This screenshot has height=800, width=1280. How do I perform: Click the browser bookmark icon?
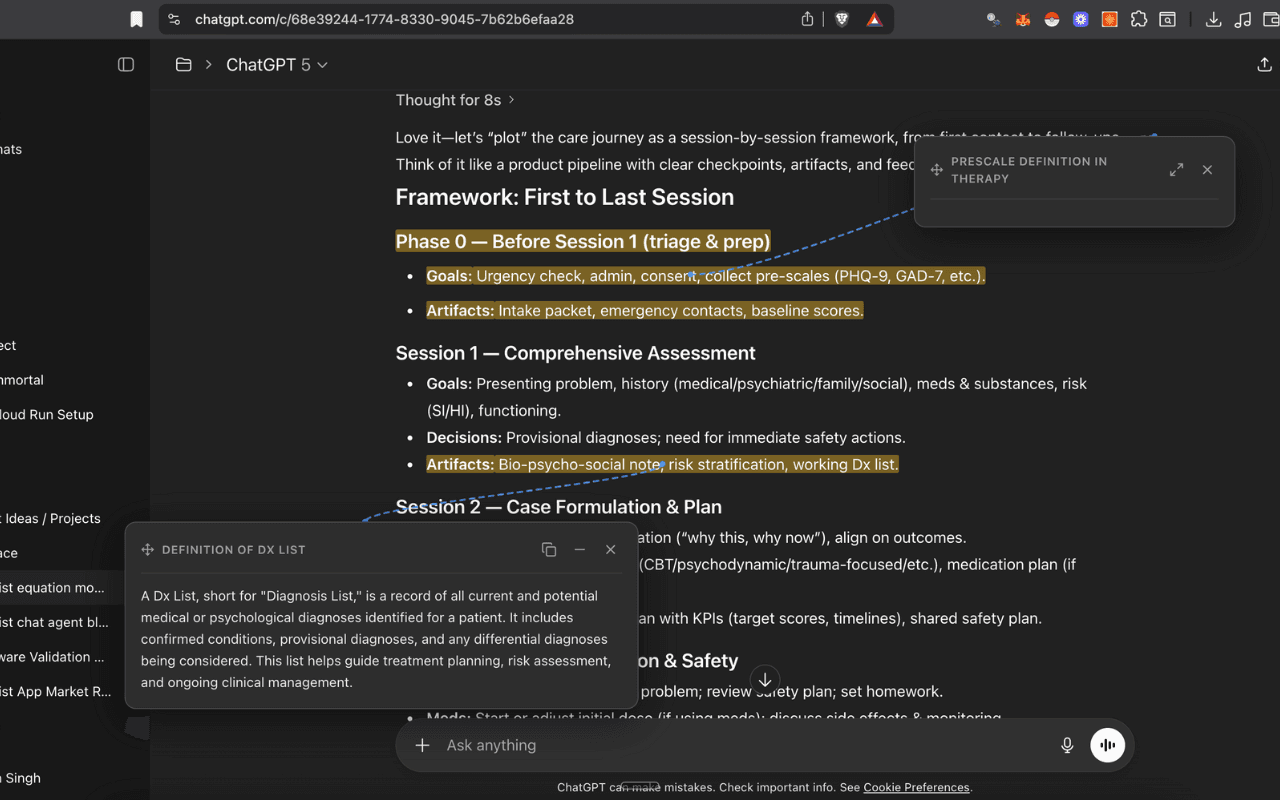136,19
